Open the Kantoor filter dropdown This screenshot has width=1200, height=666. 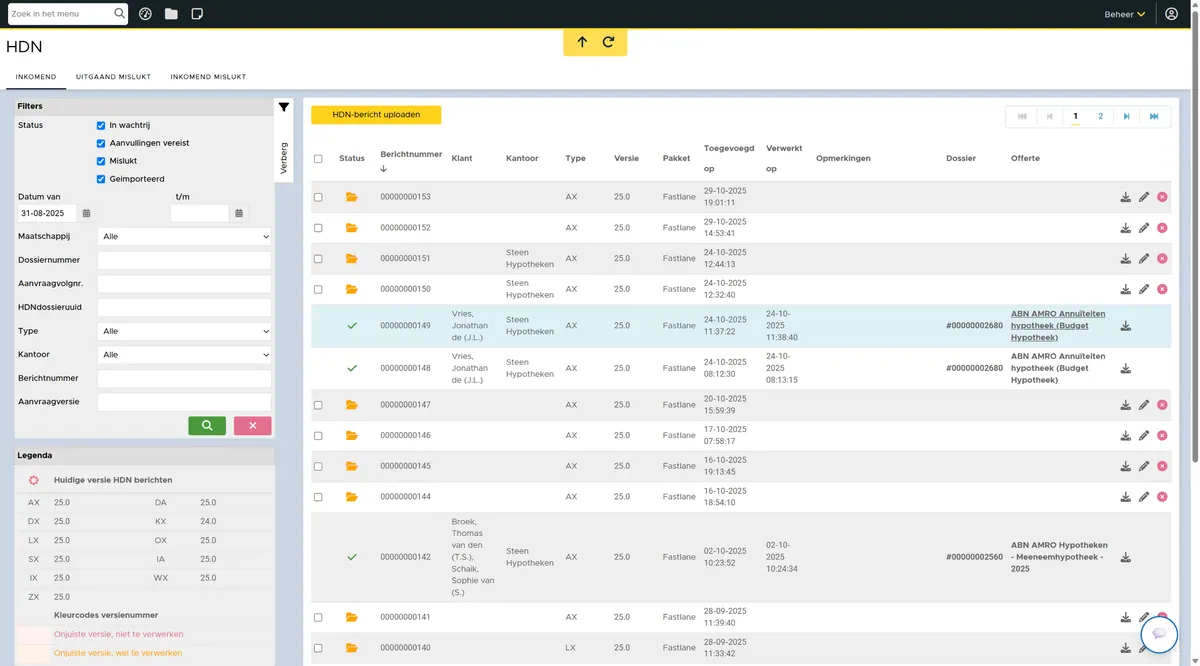coord(185,355)
